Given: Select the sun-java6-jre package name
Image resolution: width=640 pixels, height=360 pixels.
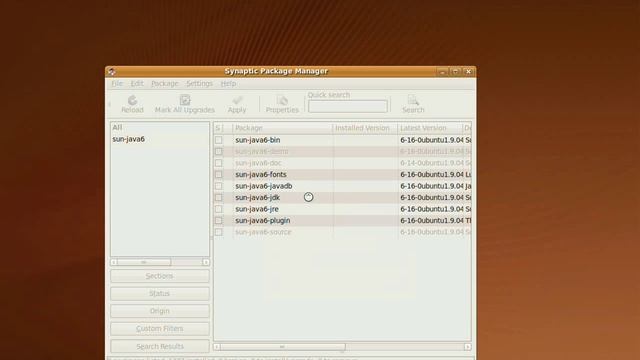Looking at the screenshot, I should point(257,209).
